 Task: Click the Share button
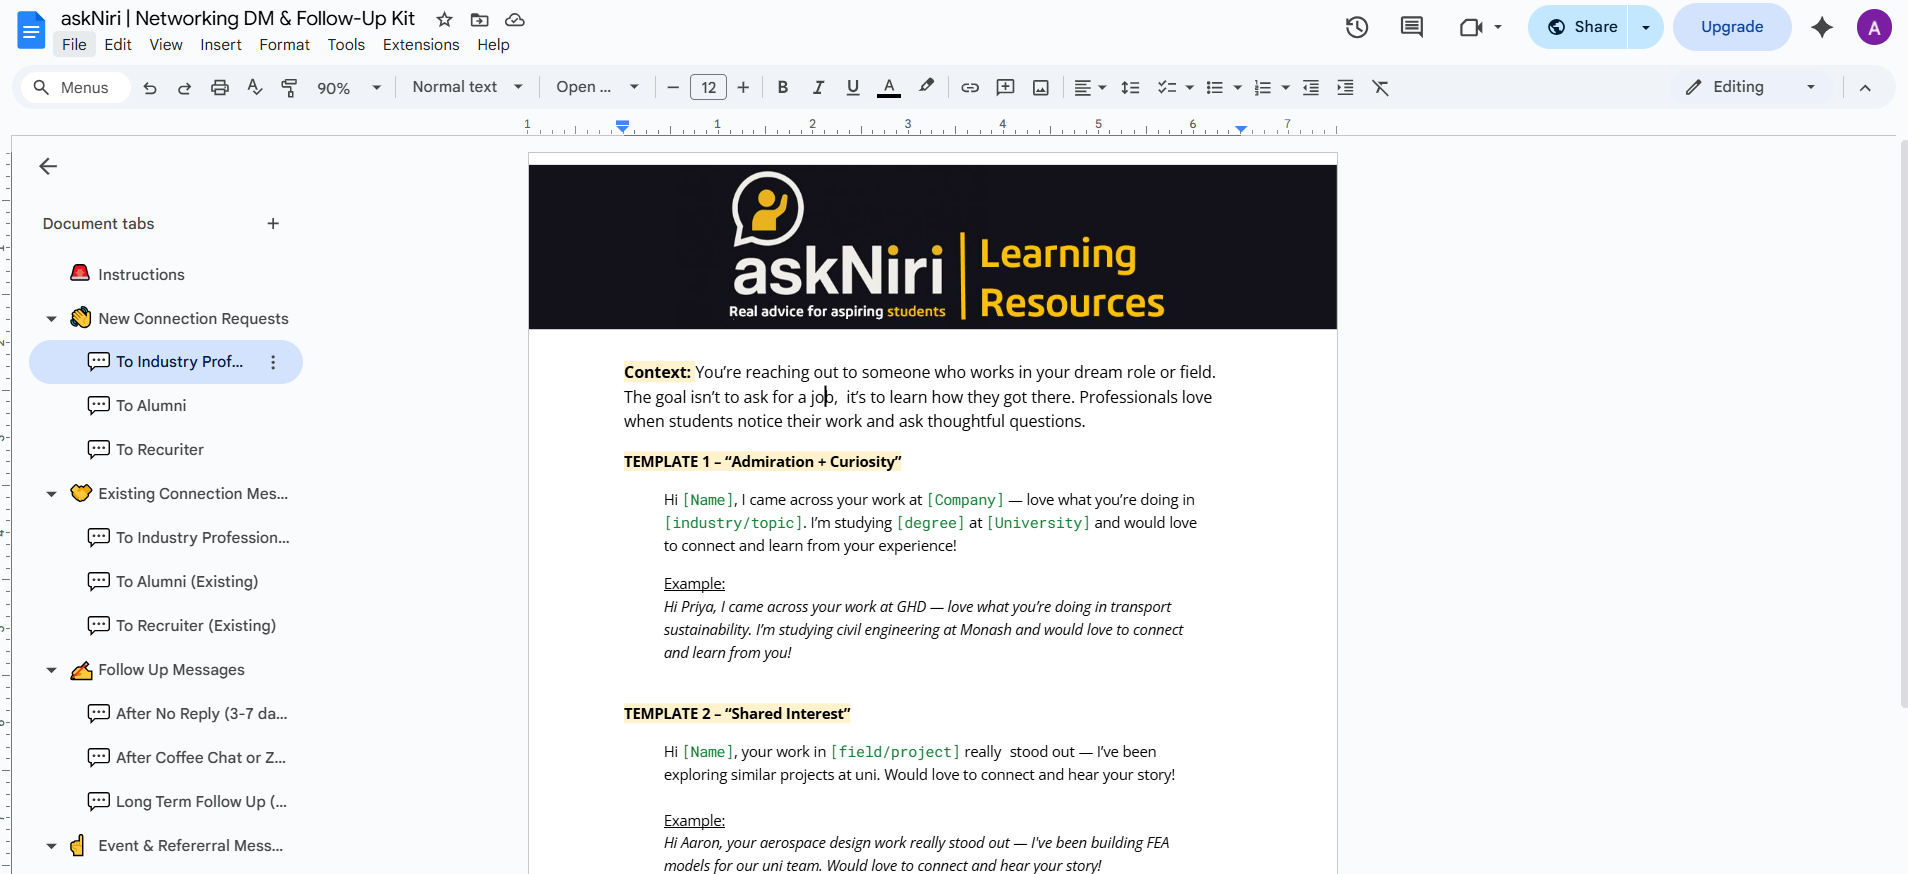[x=1578, y=27]
